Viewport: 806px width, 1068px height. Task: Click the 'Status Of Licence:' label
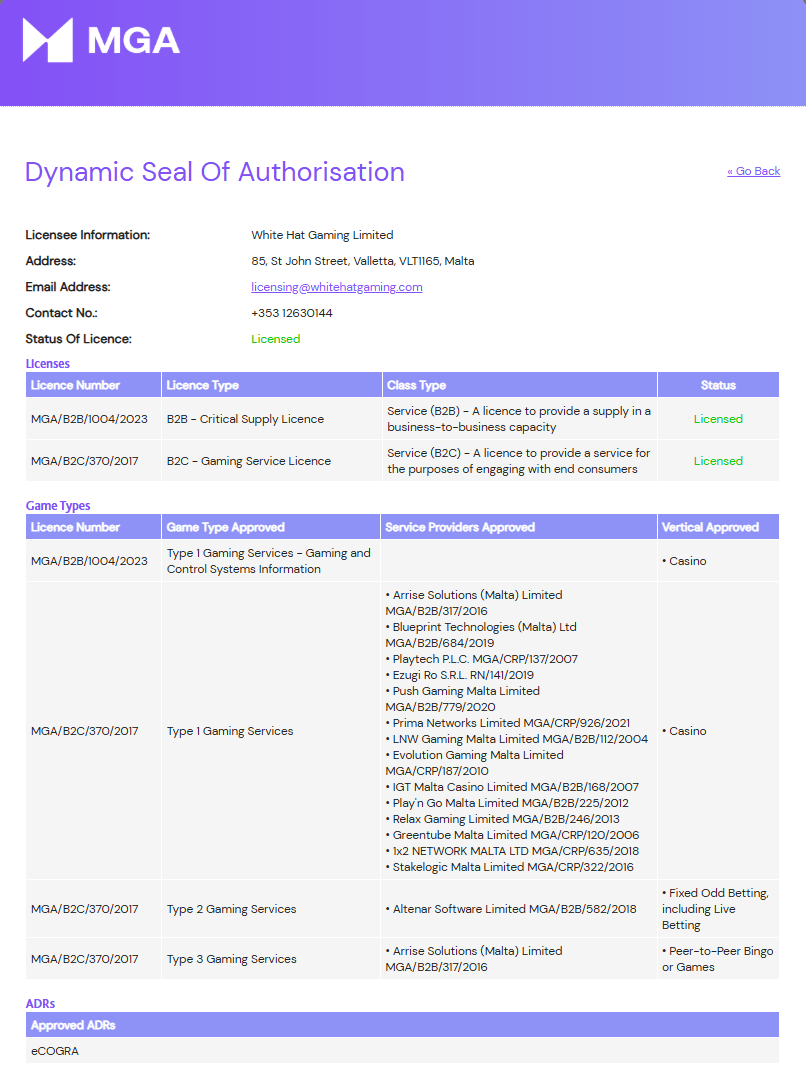tap(78, 339)
